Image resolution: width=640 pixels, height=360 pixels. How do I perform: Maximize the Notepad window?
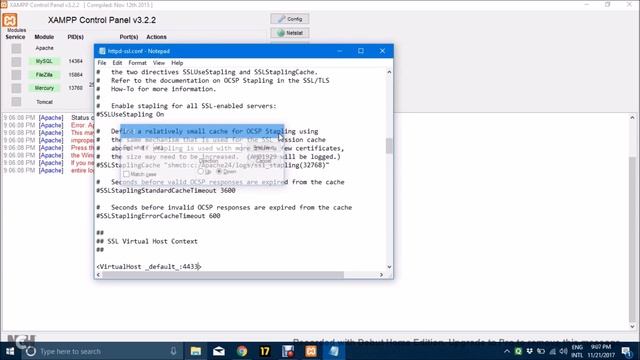361,51
